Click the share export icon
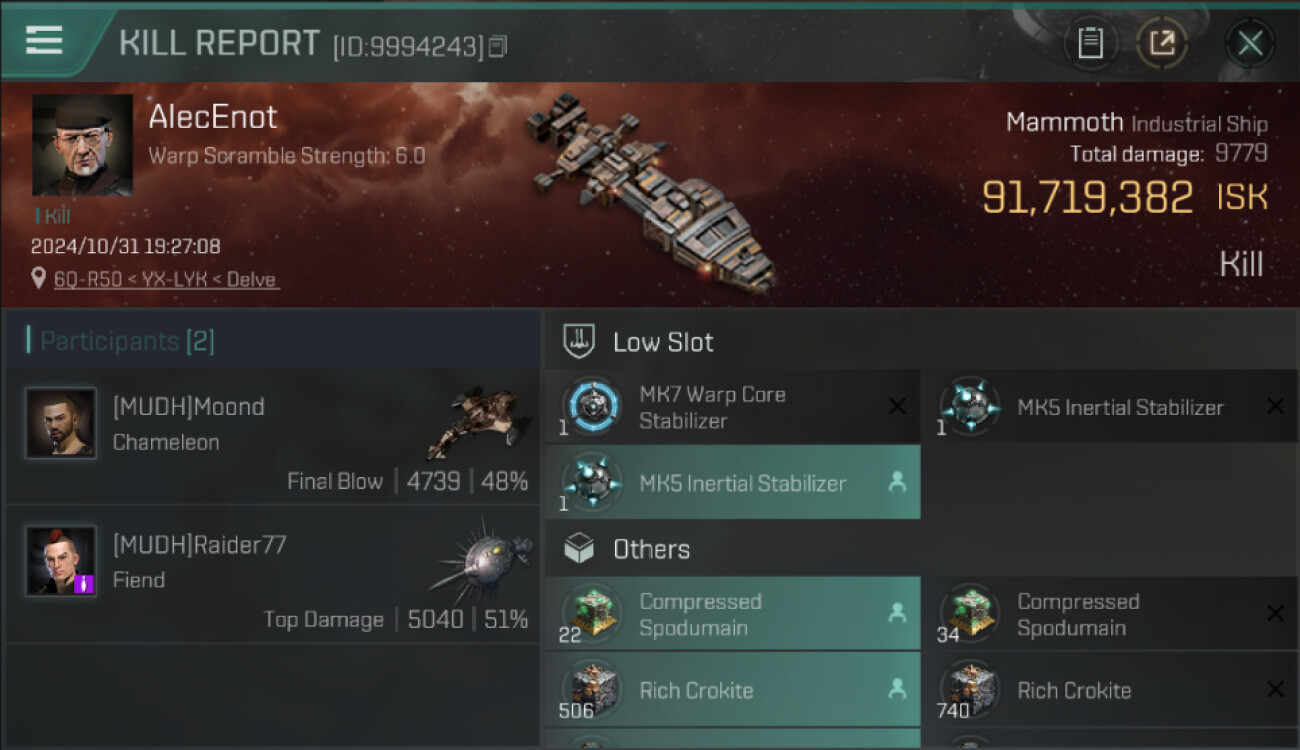1300x750 pixels. click(x=1162, y=43)
